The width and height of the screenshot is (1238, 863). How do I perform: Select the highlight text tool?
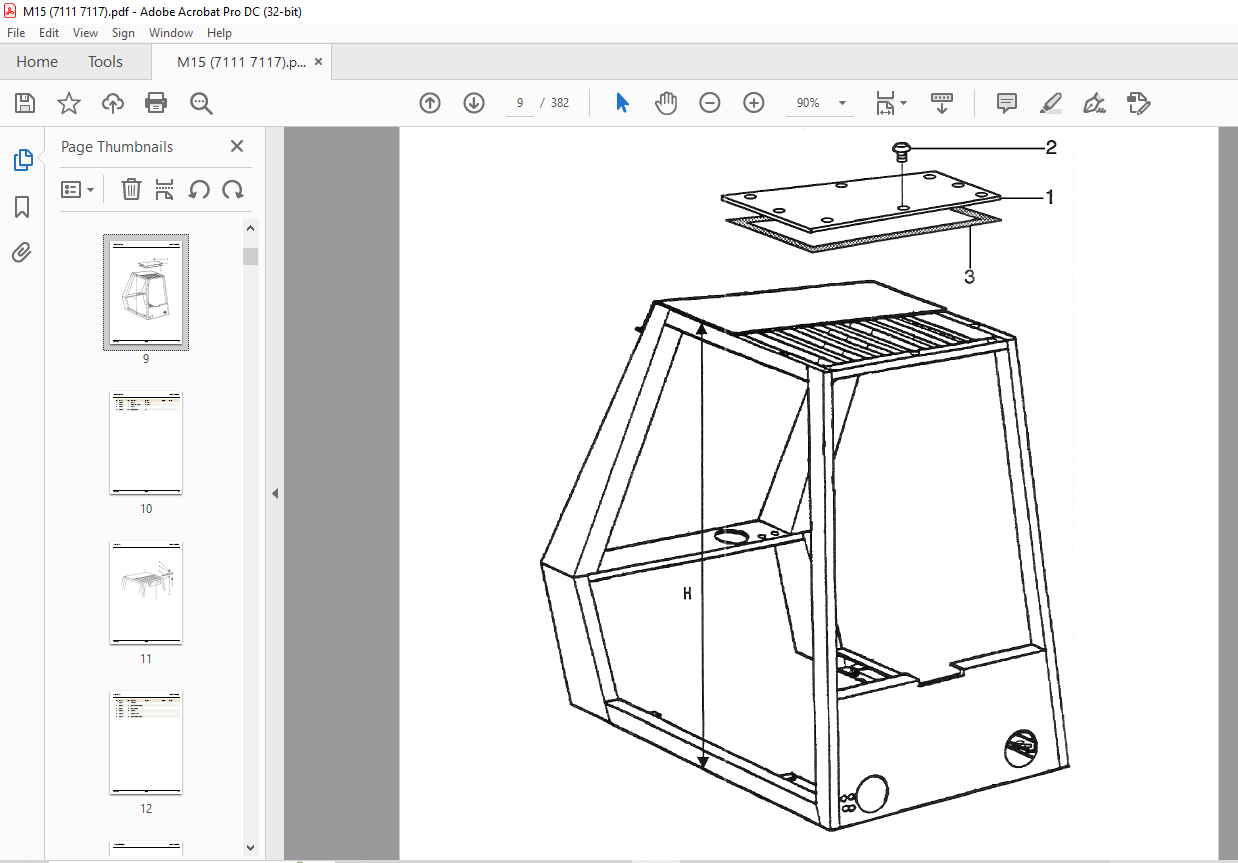[1051, 103]
